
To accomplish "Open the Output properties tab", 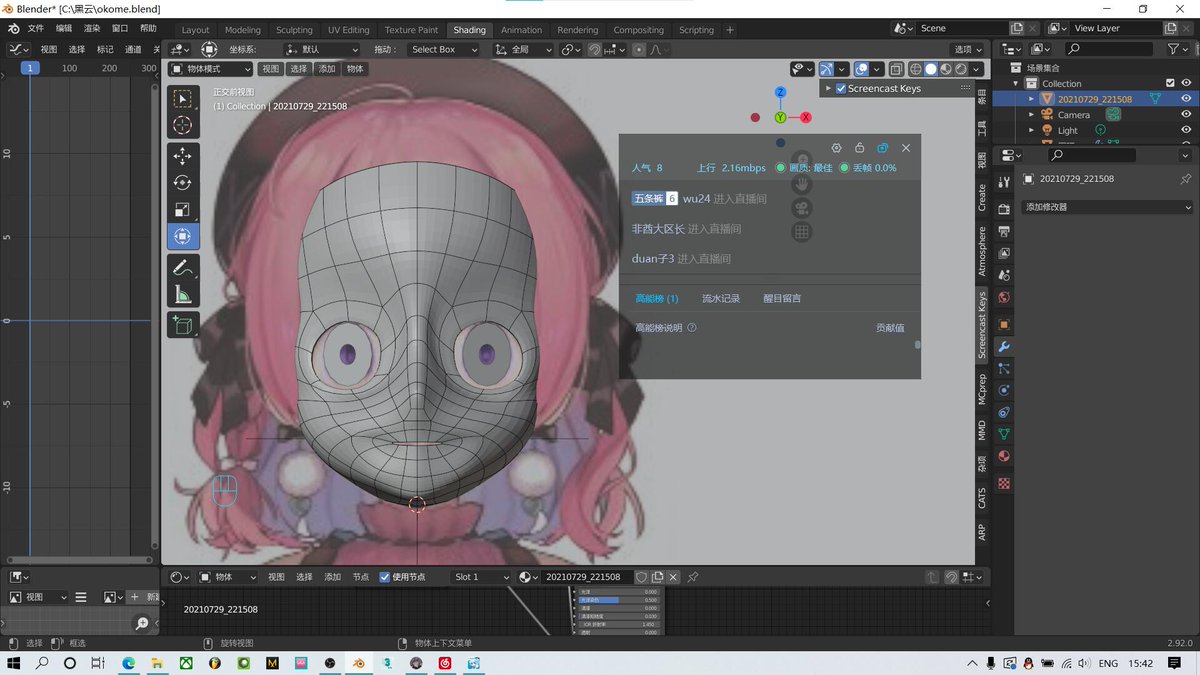I will (x=1004, y=231).
